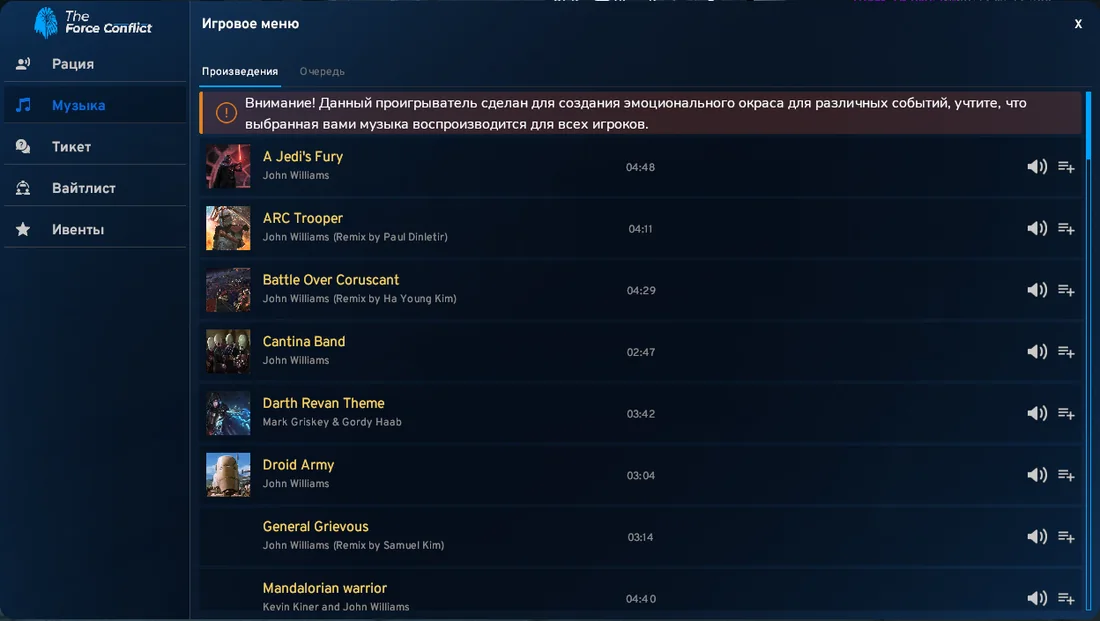Switch to the Очередь tab
This screenshot has width=1100, height=621.
(x=322, y=72)
